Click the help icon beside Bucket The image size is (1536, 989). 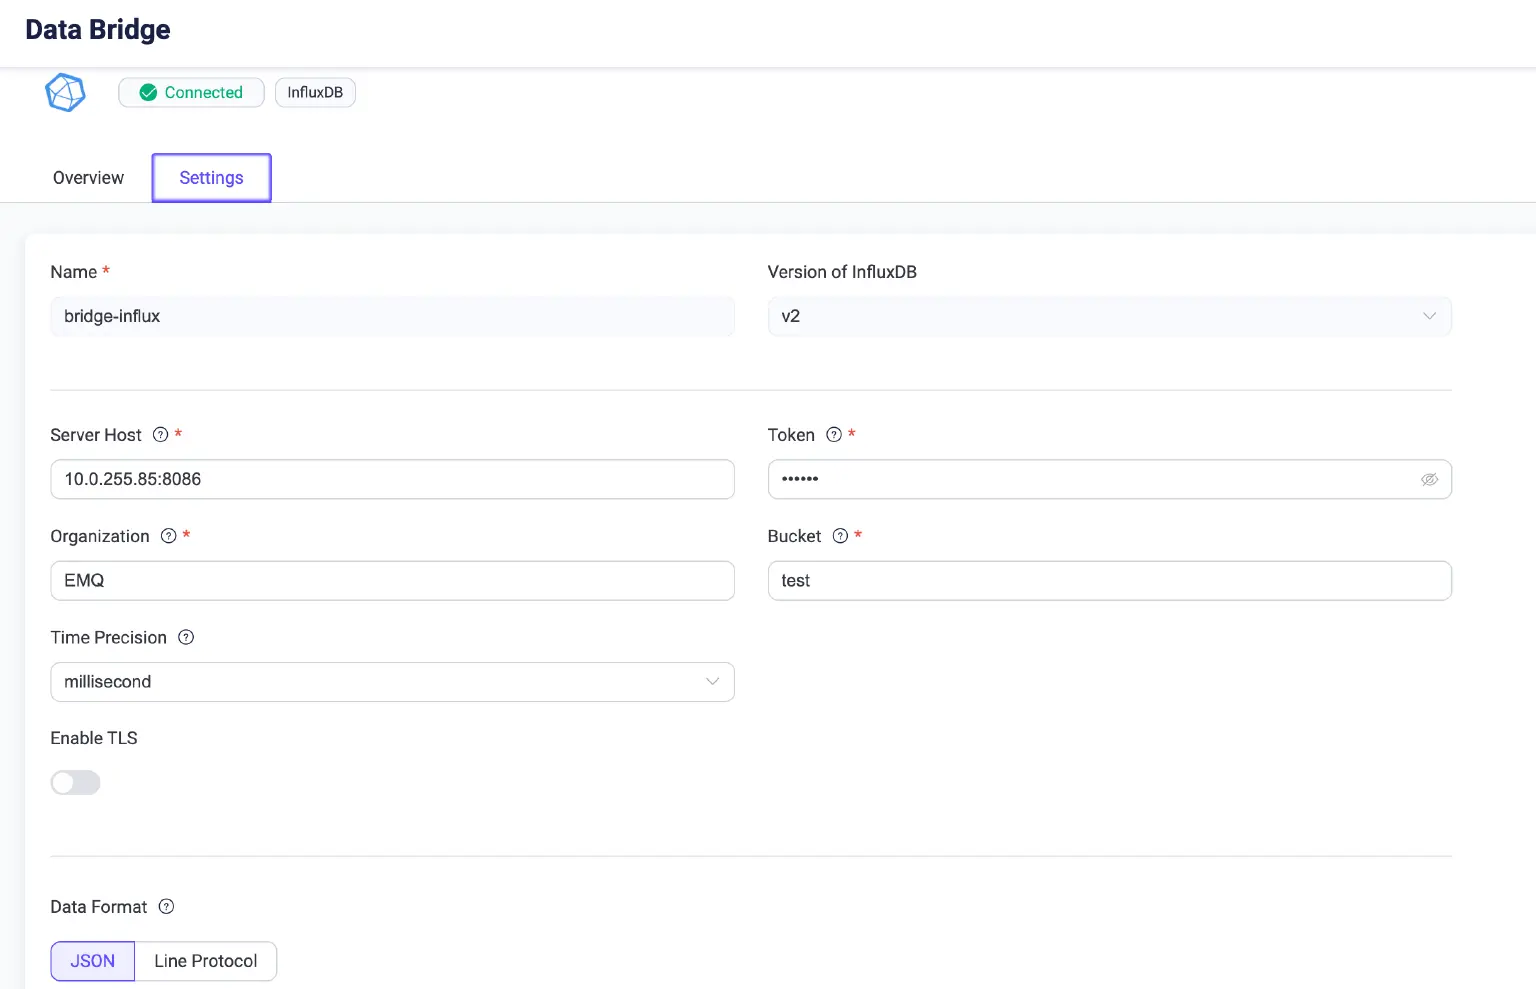coord(841,536)
